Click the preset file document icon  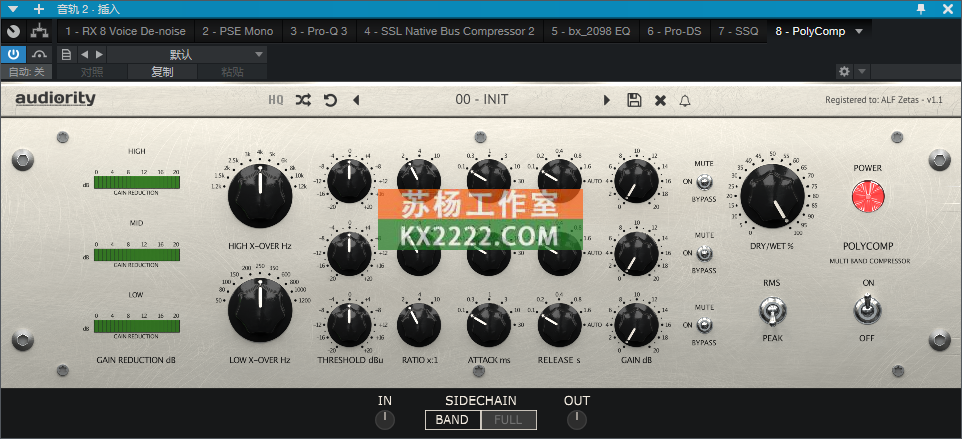[67, 55]
